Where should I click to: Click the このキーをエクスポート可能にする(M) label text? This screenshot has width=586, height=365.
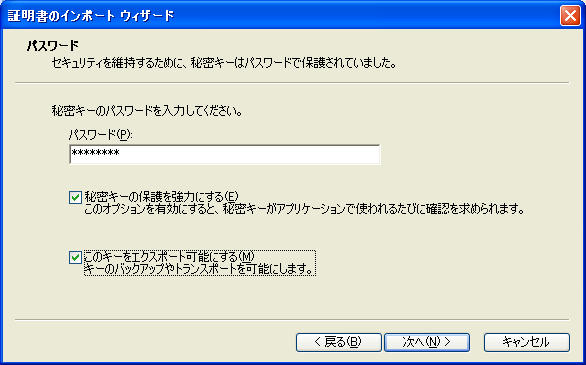click(x=169, y=257)
